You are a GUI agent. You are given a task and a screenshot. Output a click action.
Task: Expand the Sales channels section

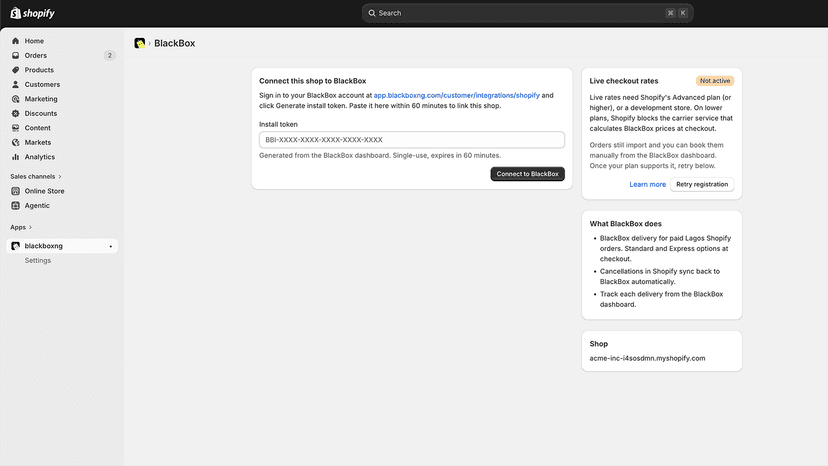36,176
